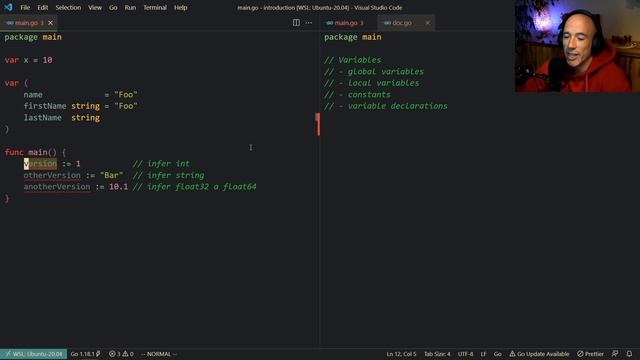640x360 pixels.
Task: Click the func main() declaration
Action: click(36, 152)
